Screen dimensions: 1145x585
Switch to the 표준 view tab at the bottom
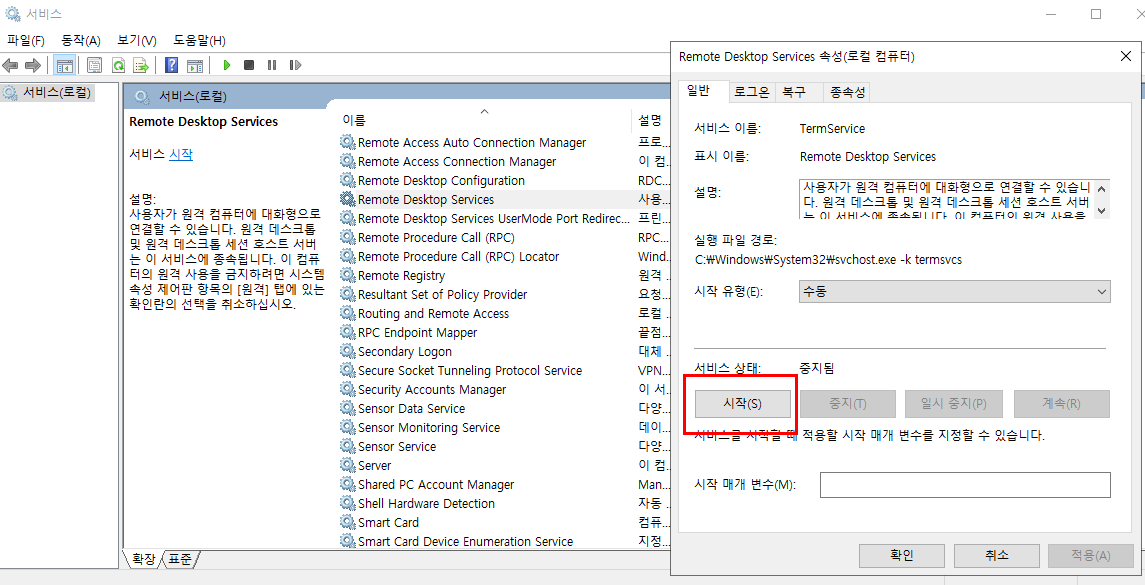tap(180, 559)
